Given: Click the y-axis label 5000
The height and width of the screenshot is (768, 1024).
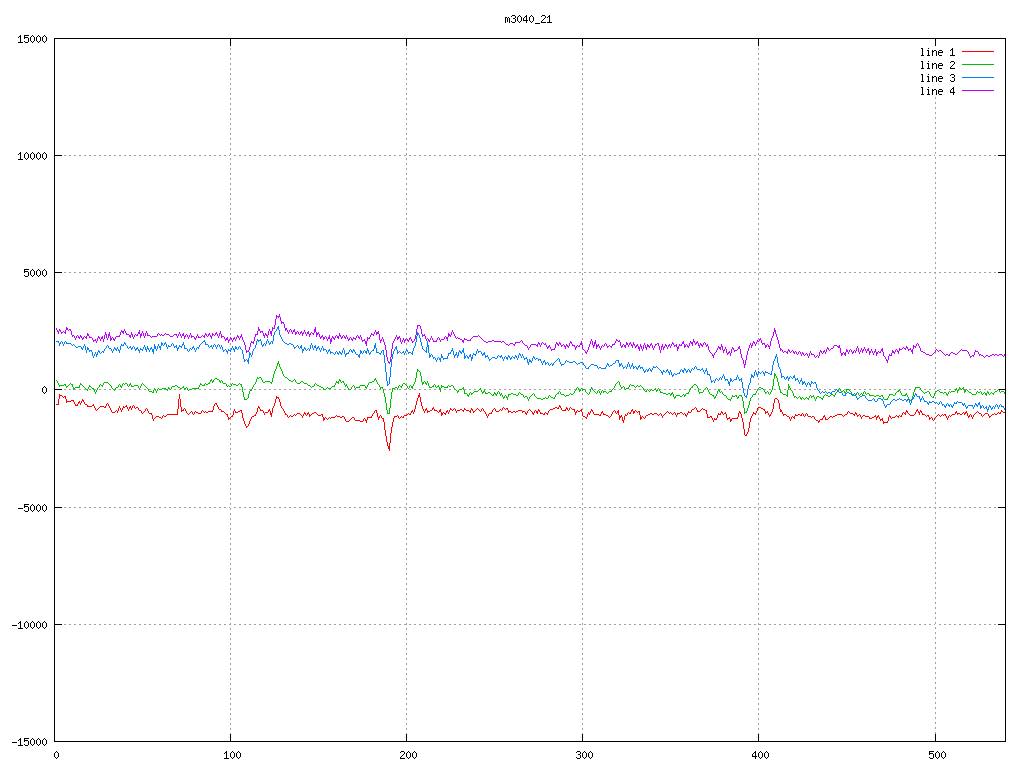Looking at the screenshot, I should [35, 273].
